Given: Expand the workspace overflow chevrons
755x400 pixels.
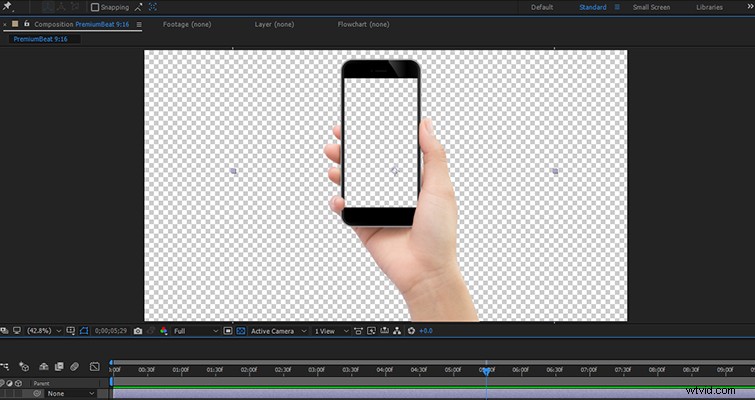Looking at the screenshot, I should (x=750, y=7).
